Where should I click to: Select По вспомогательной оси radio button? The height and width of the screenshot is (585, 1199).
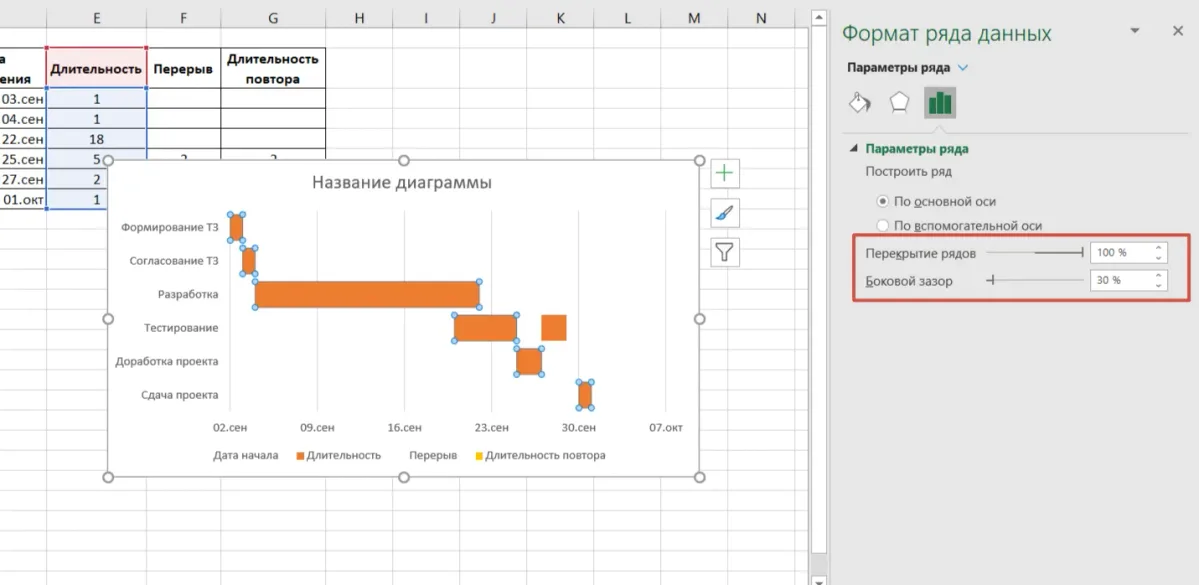pyautogui.click(x=882, y=226)
